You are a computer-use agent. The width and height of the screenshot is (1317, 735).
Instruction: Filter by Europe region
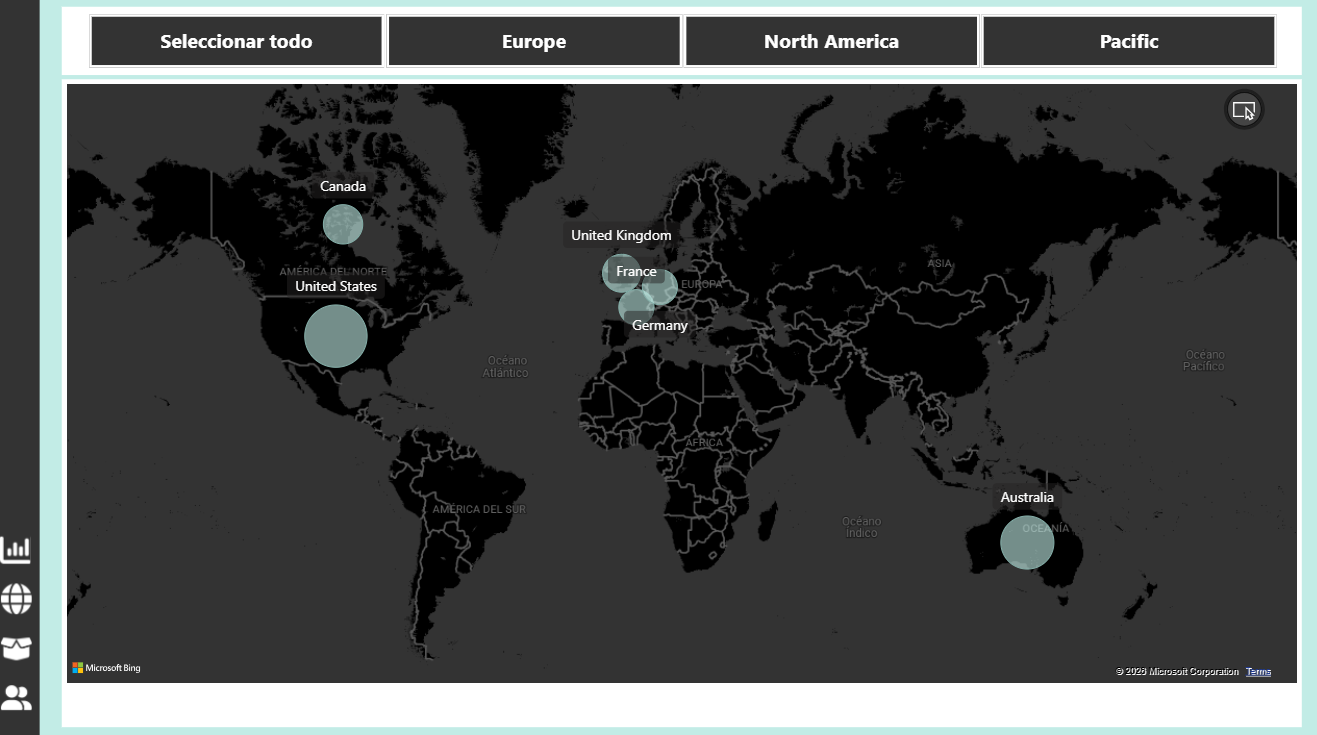click(x=534, y=41)
